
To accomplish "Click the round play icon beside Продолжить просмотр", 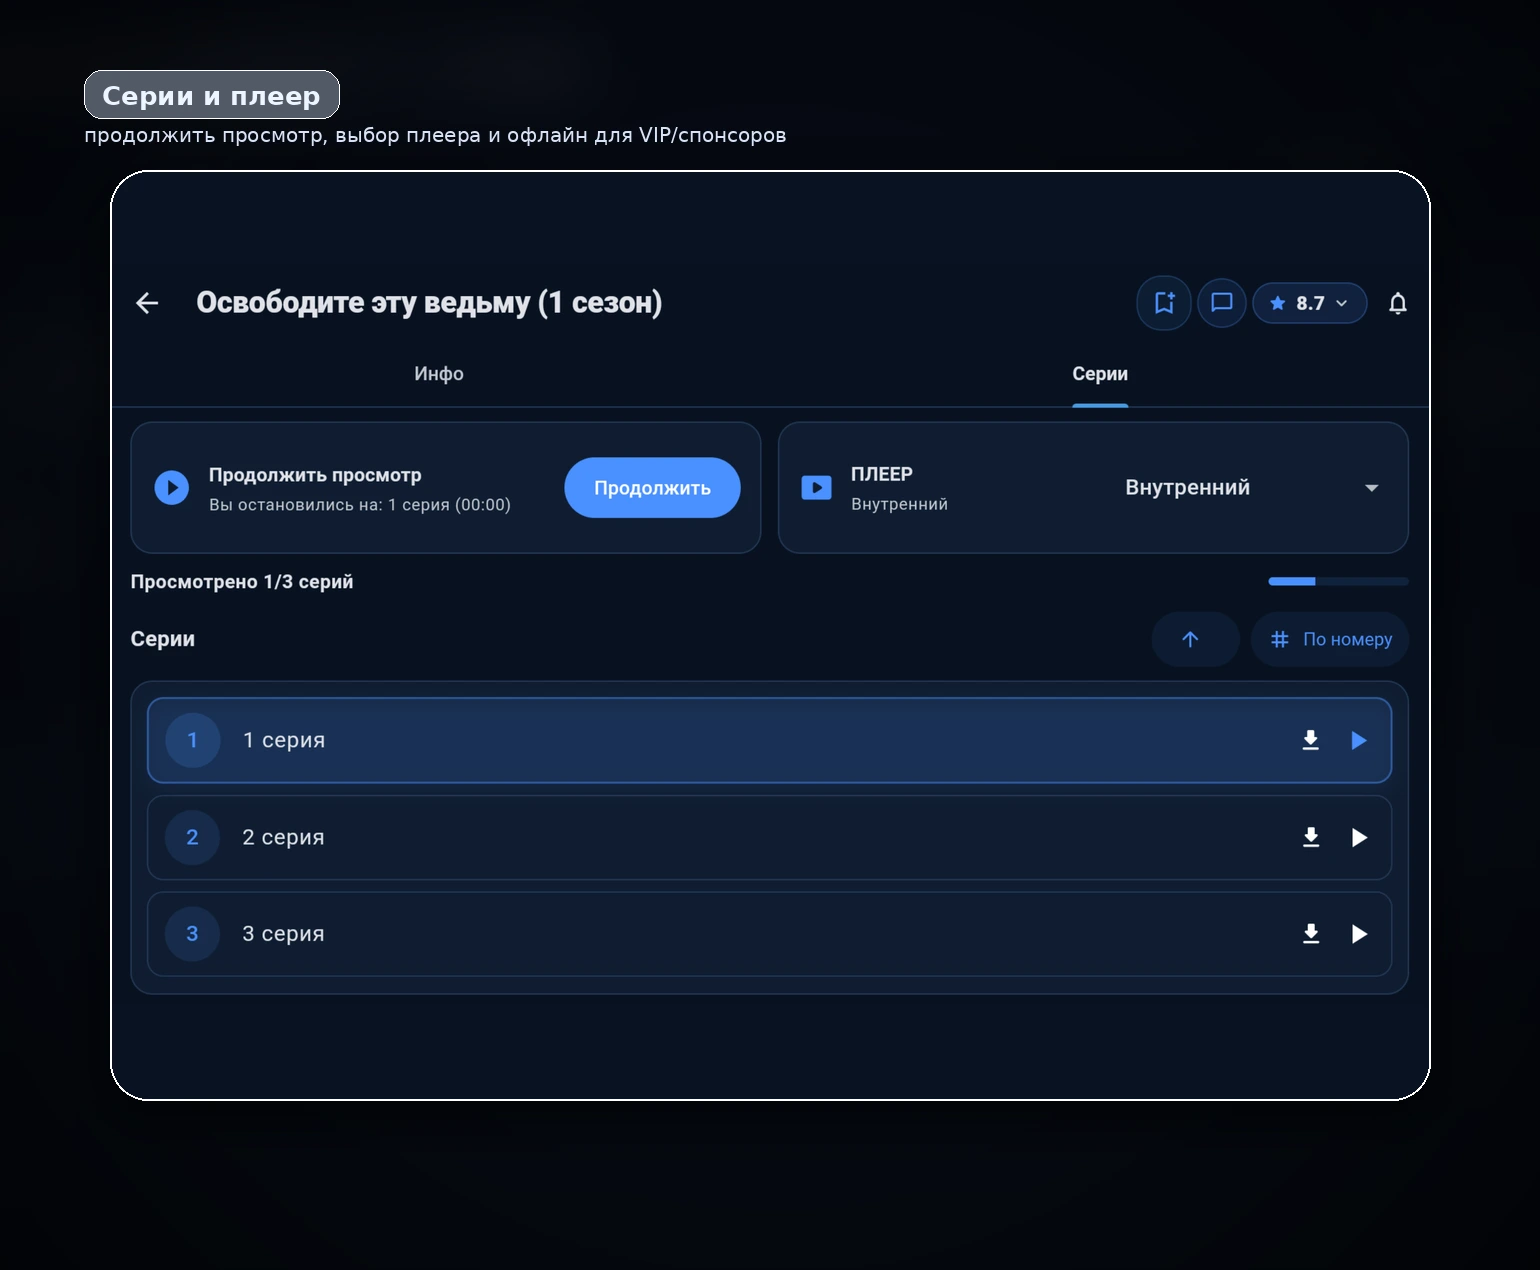I will (x=172, y=488).
